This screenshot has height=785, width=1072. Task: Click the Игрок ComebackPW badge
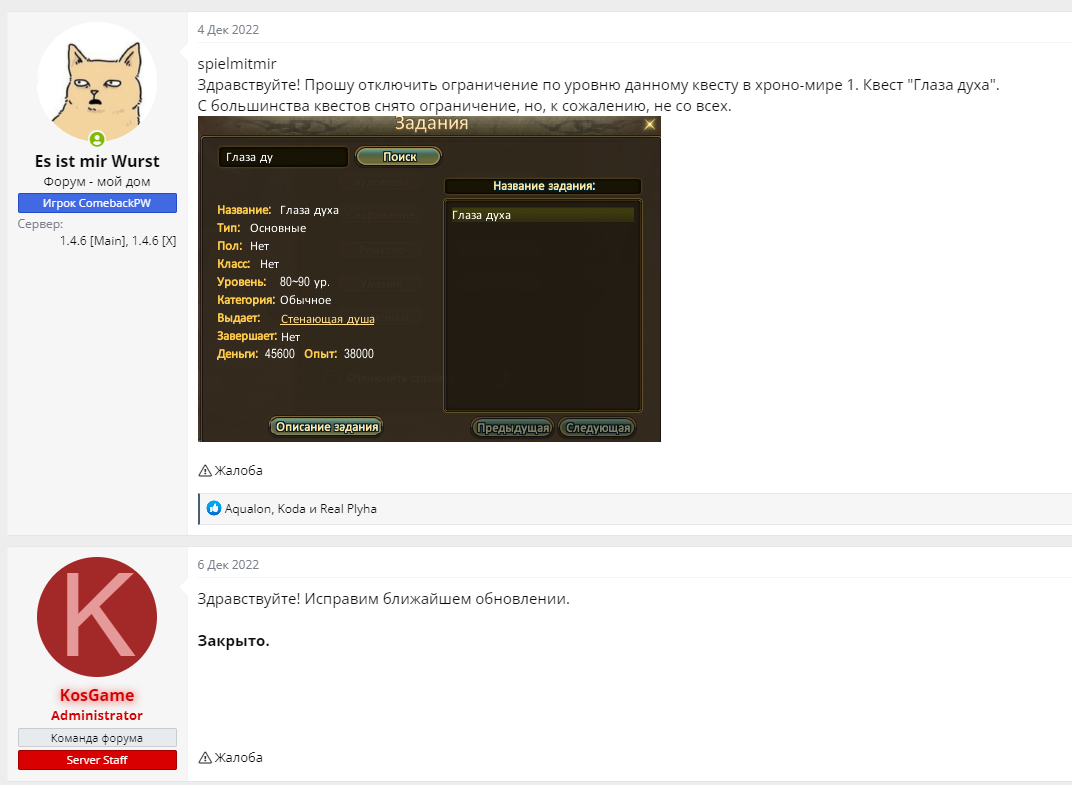(97, 203)
